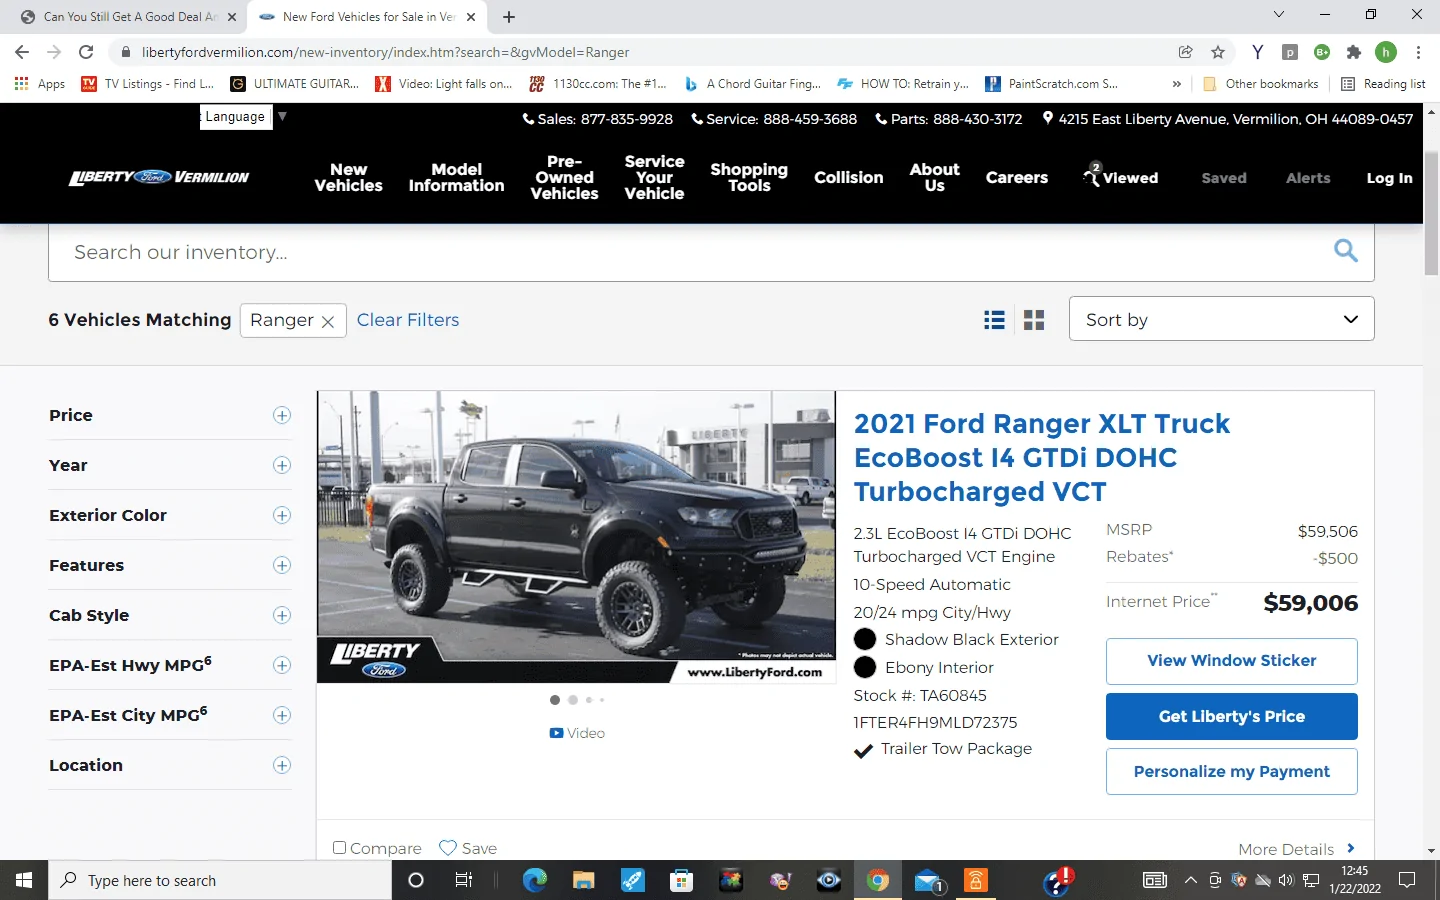
Task: Open the Windows Start menu
Action: click(24, 880)
